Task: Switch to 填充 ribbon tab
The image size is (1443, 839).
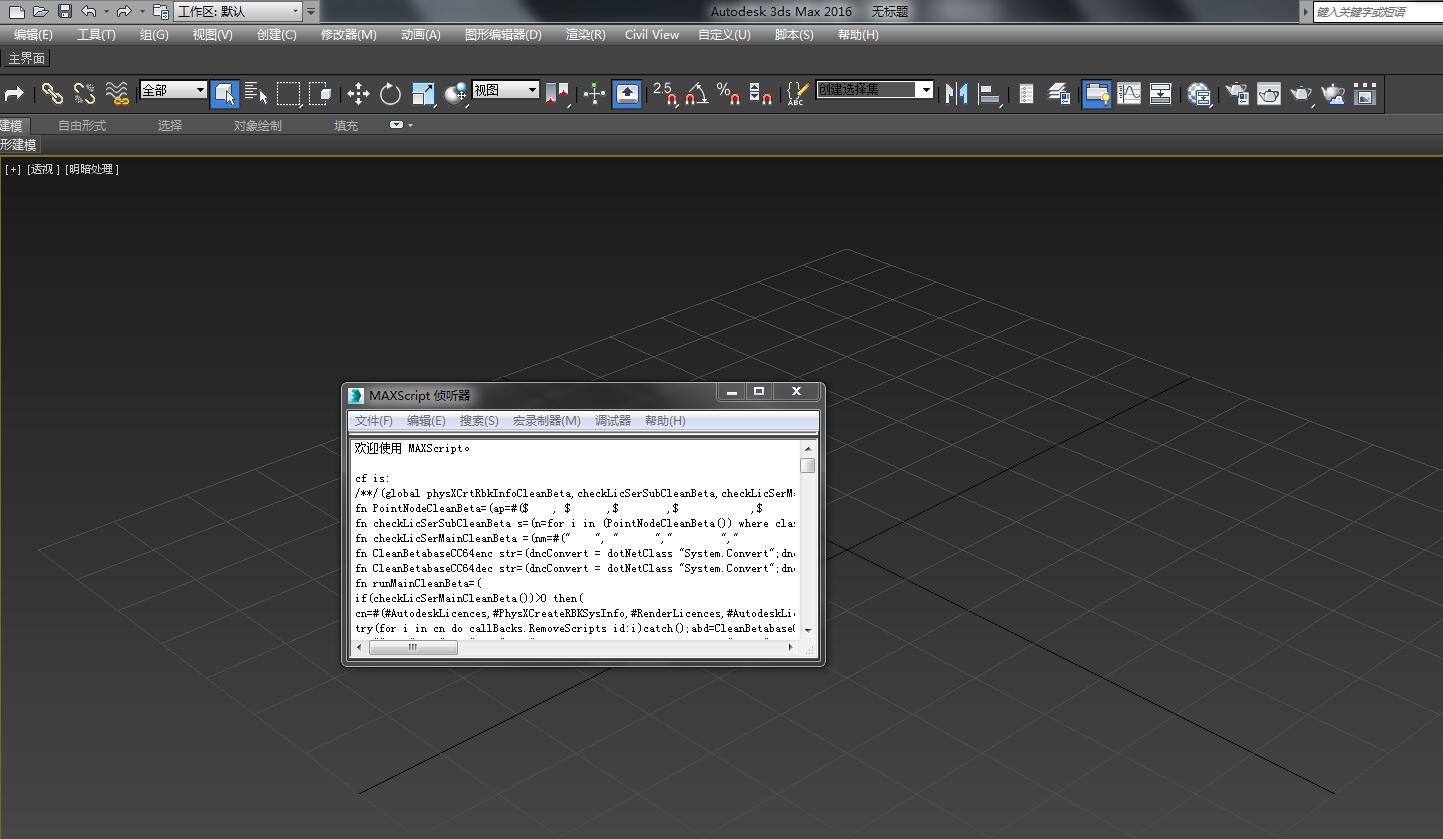Action: (346, 126)
